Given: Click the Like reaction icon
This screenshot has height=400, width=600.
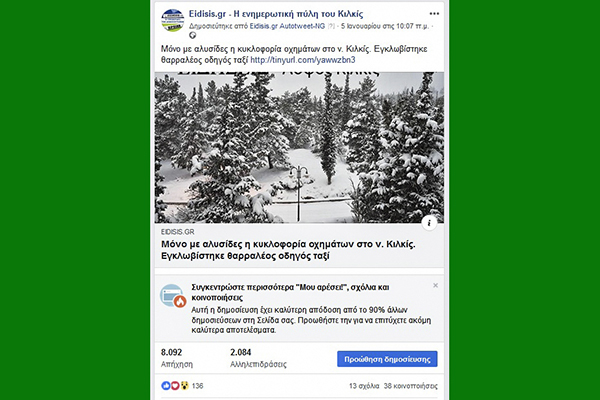Looking at the screenshot, I should pos(165,385).
